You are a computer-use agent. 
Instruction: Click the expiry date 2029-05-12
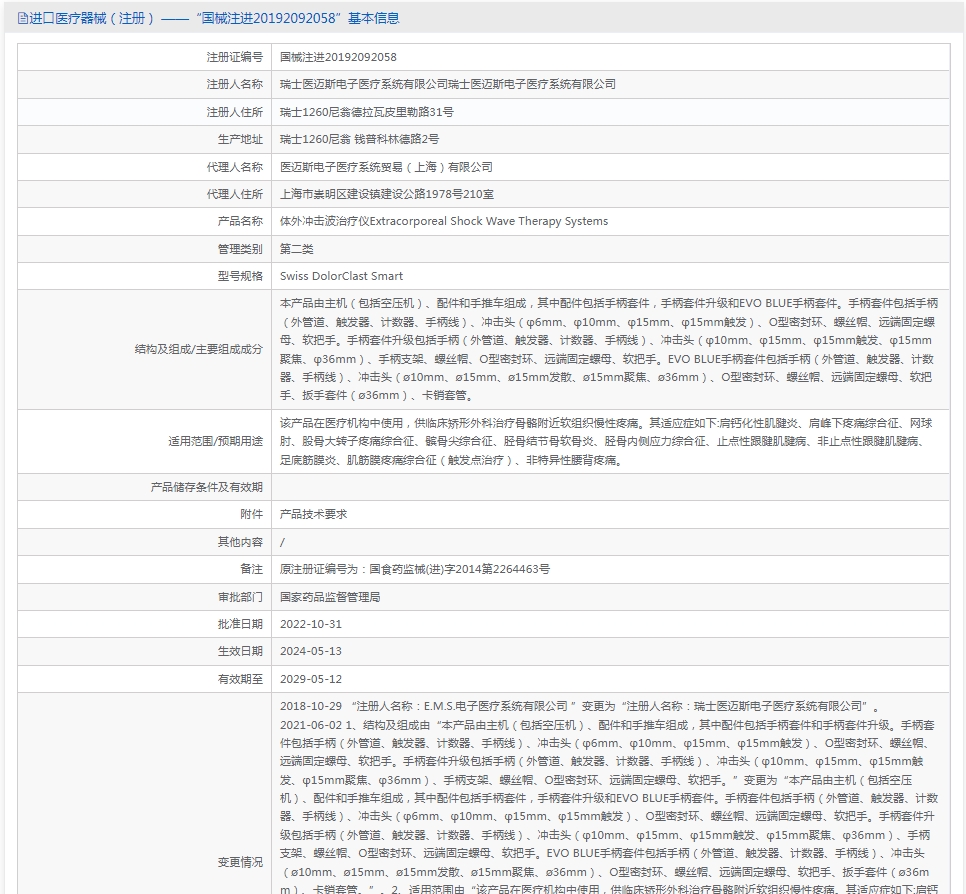(x=310, y=678)
